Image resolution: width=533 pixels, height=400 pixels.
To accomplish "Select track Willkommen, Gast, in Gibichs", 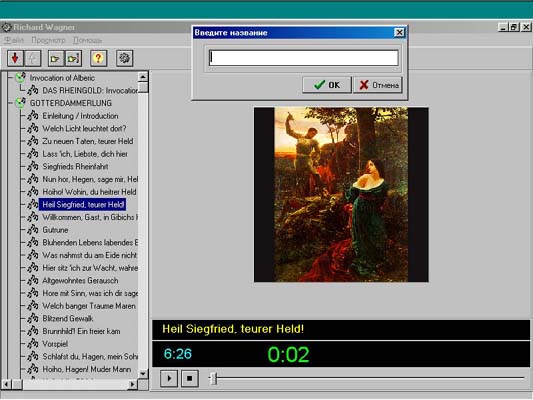I will [x=90, y=218].
